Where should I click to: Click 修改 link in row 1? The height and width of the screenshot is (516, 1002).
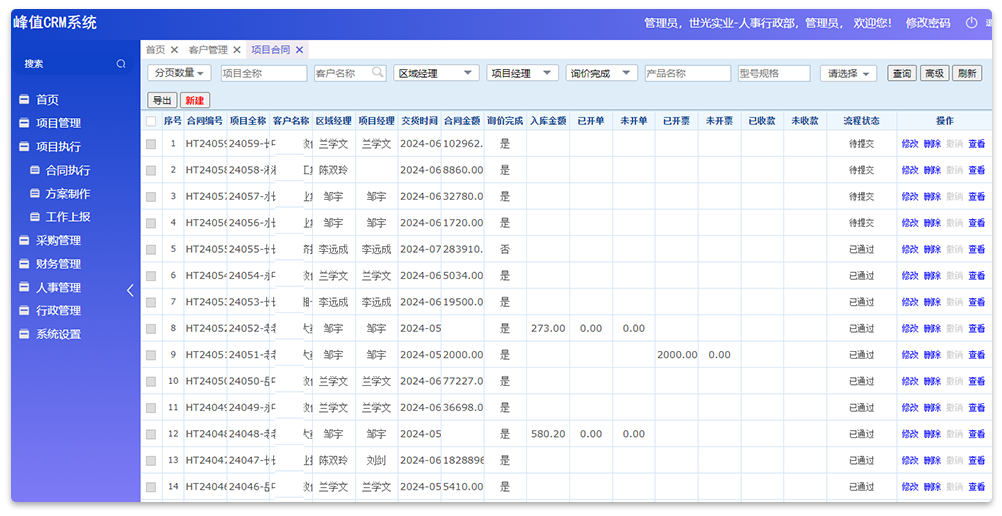[910, 144]
